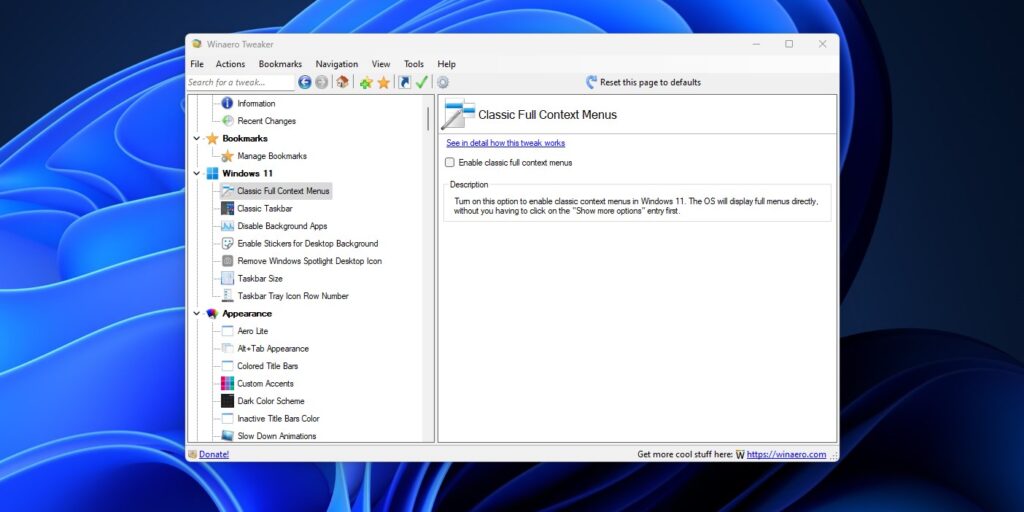Viewport: 1024px width, 512px height.
Task: Collapse the Bookmarks tree section
Action: 197,138
